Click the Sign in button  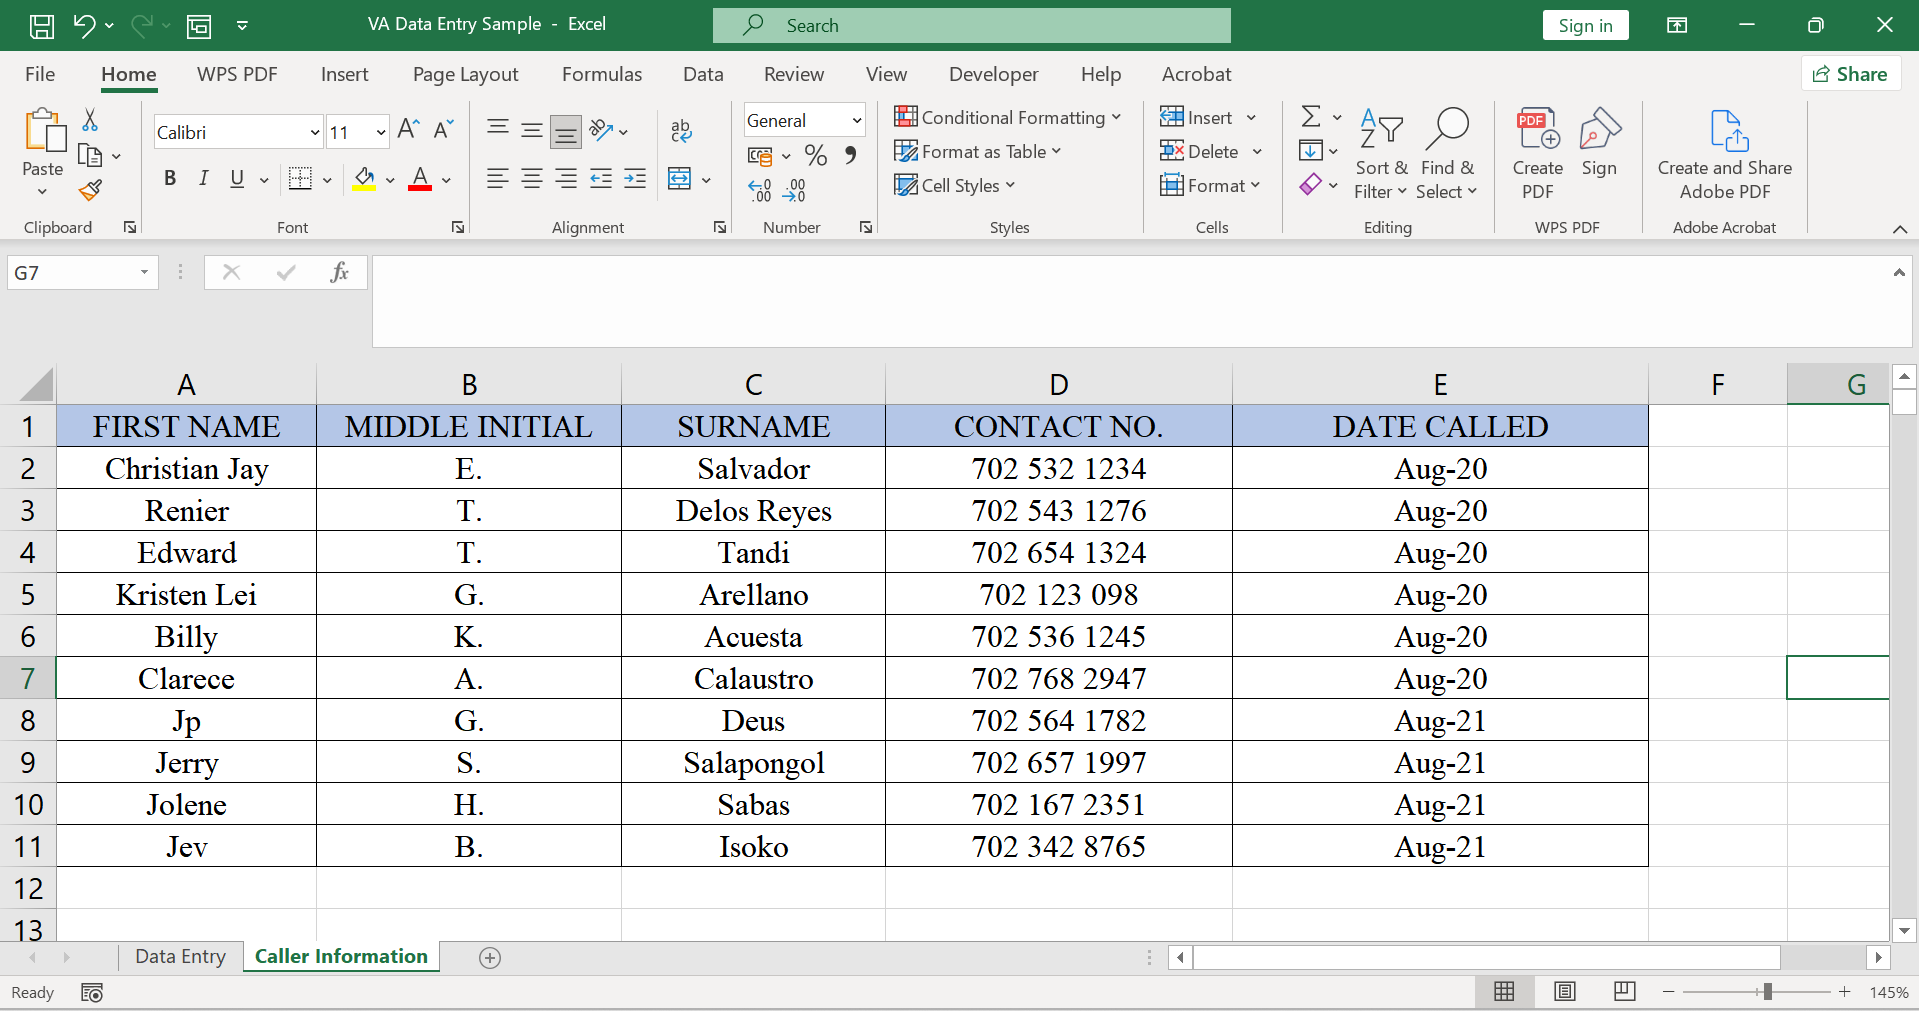pyautogui.click(x=1585, y=26)
